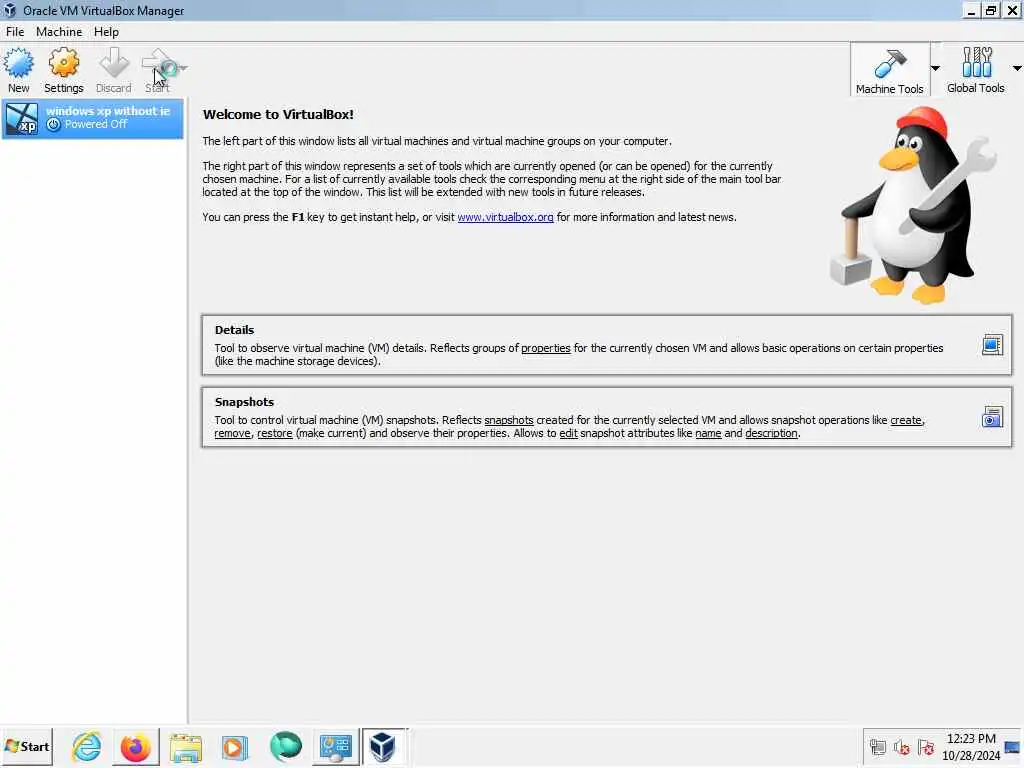This screenshot has height=768, width=1024.
Task: Click the Powered Off status text
Action: click(x=95, y=124)
